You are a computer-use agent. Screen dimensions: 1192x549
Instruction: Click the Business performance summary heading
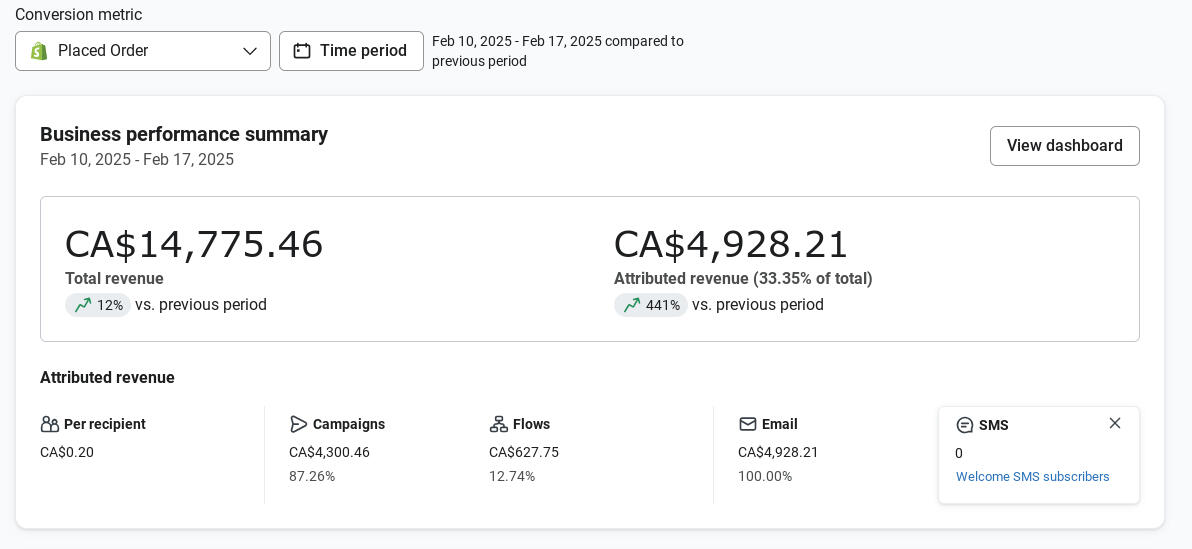(184, 134)
